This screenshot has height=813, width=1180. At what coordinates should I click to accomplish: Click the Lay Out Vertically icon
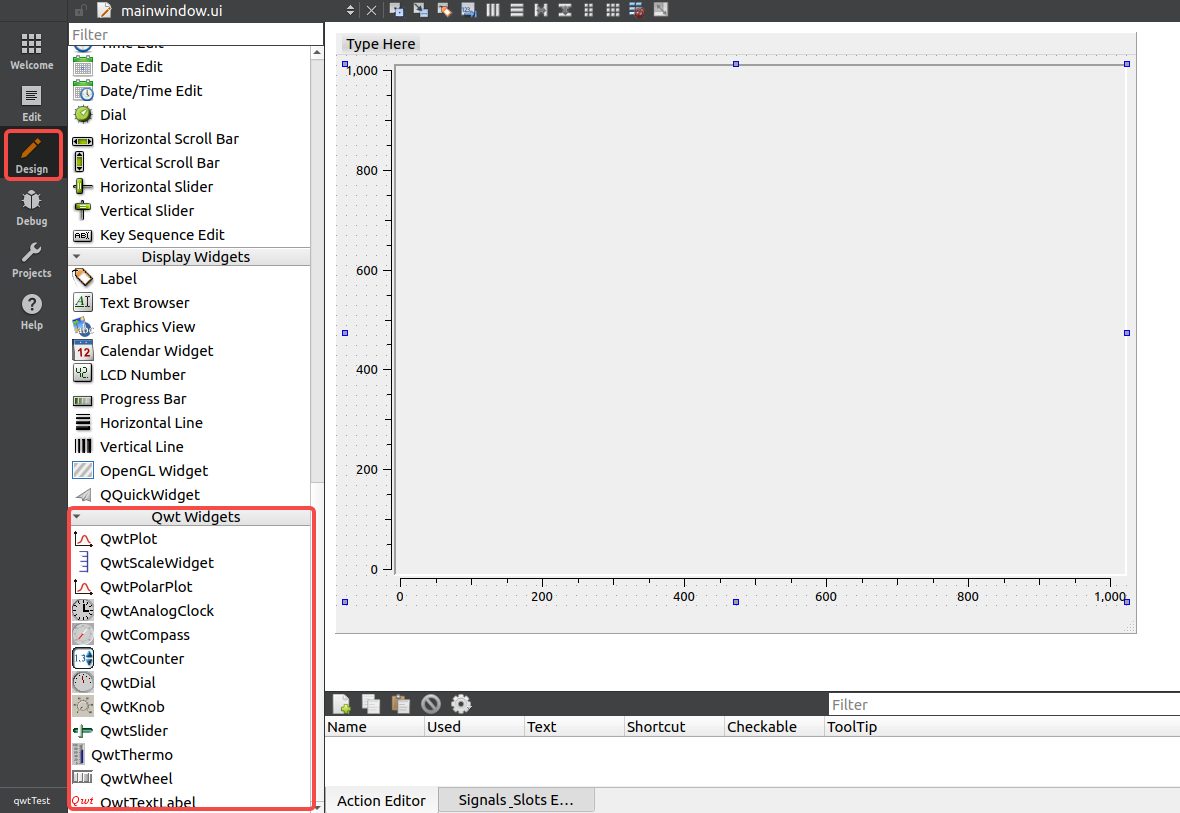(516, 10)
